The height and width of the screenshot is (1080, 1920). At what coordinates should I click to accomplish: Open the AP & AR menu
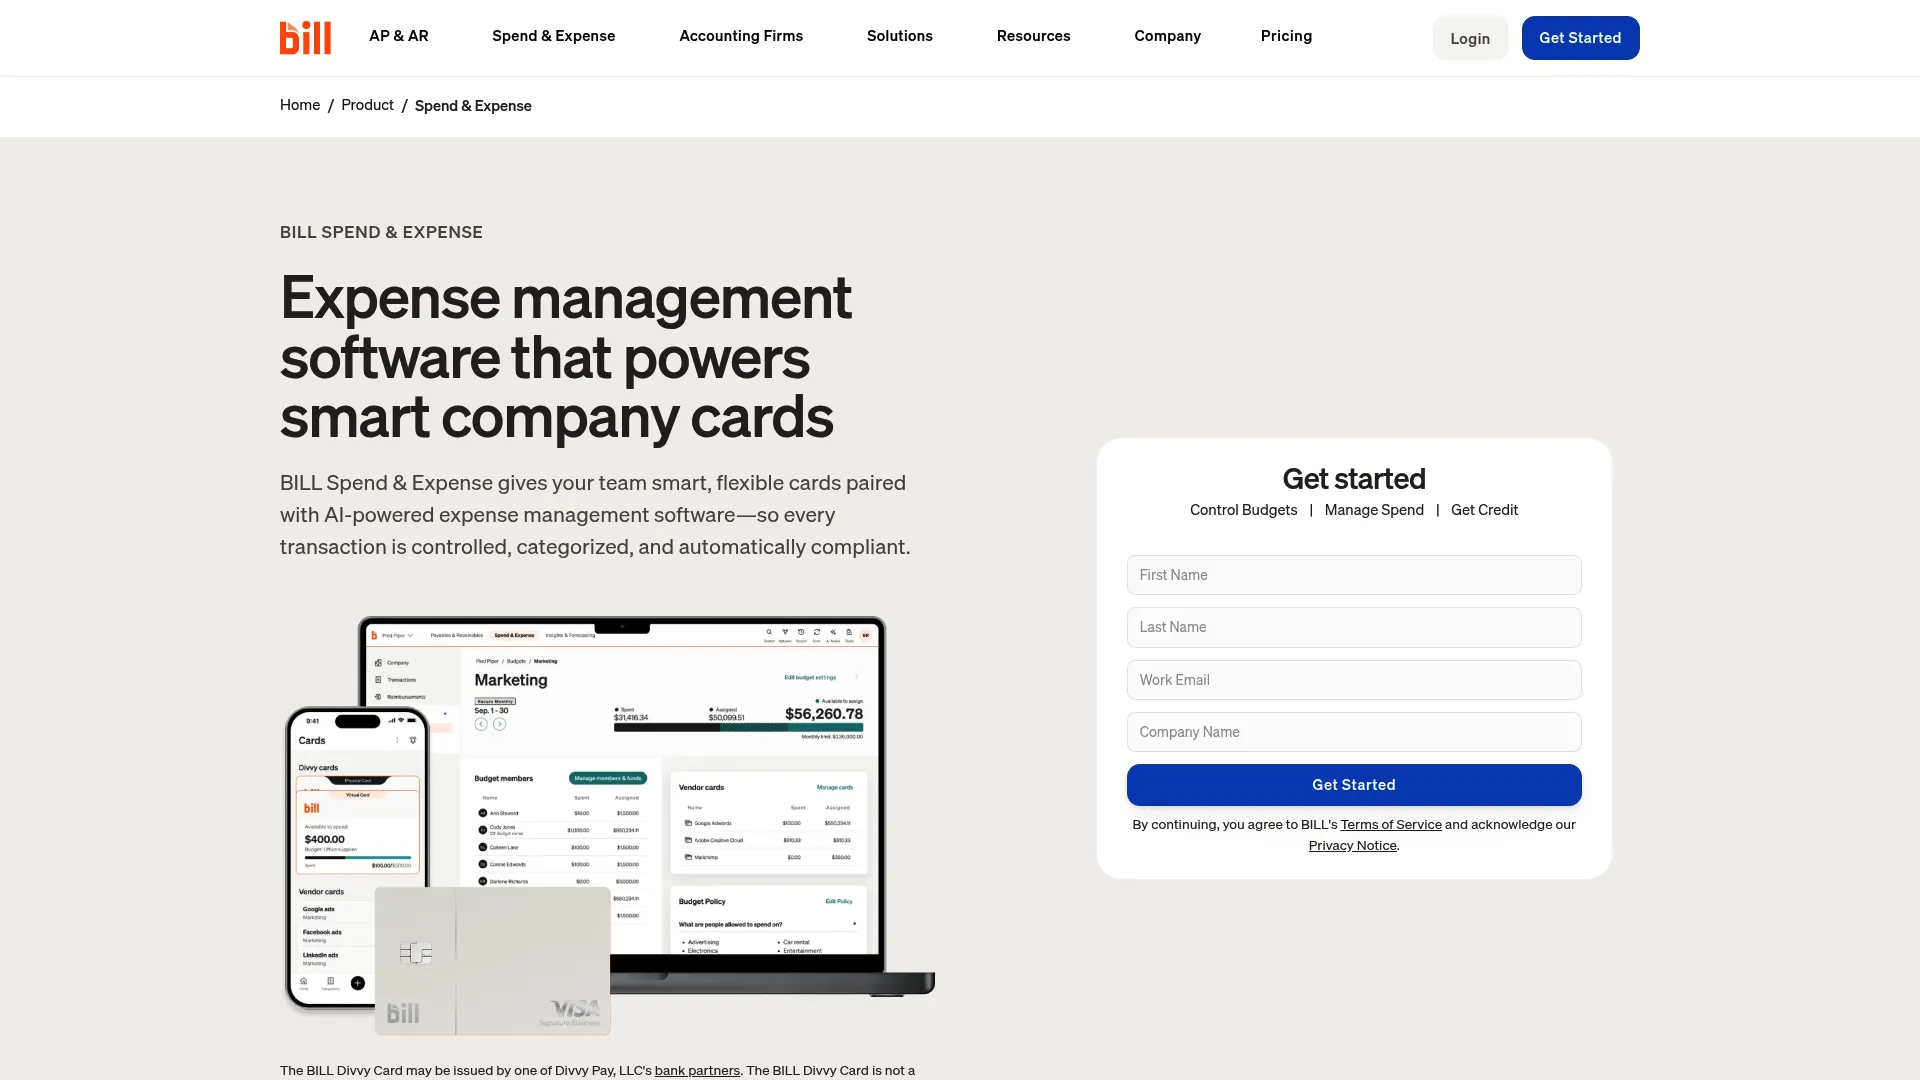coord(398,36)
